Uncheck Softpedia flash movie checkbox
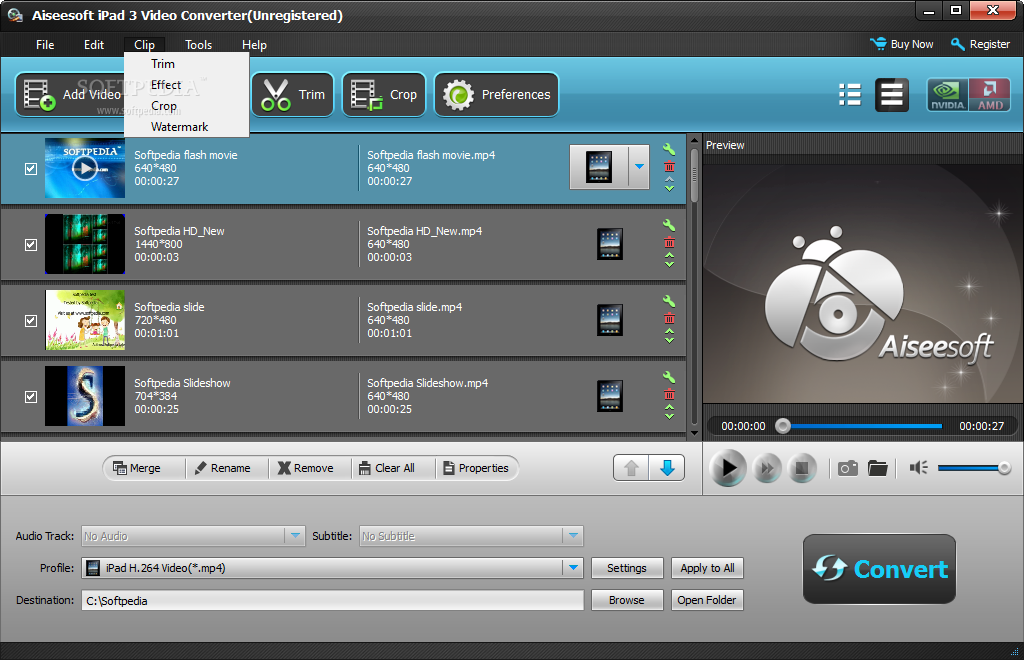The width and height of the screenshot is (1024, 660). 31,169
